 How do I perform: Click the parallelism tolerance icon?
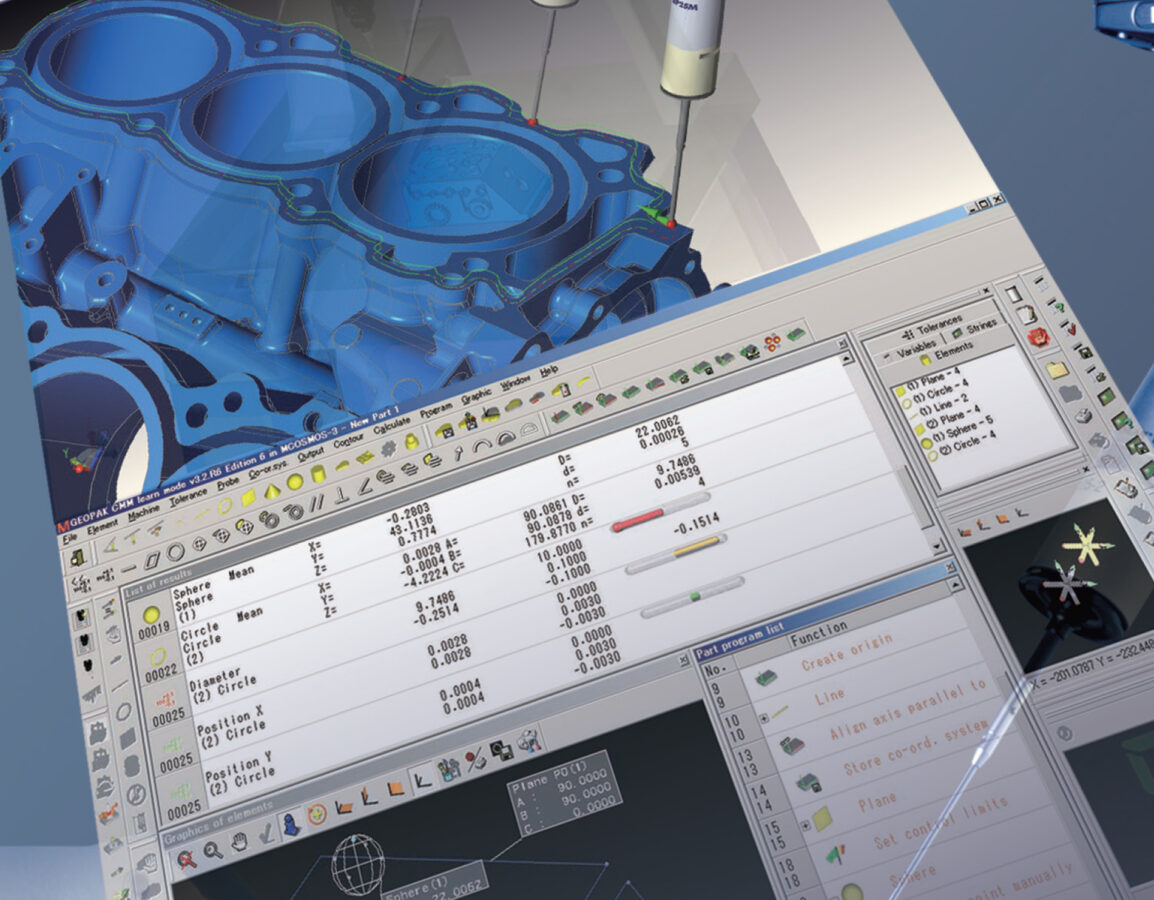(317, 501)
